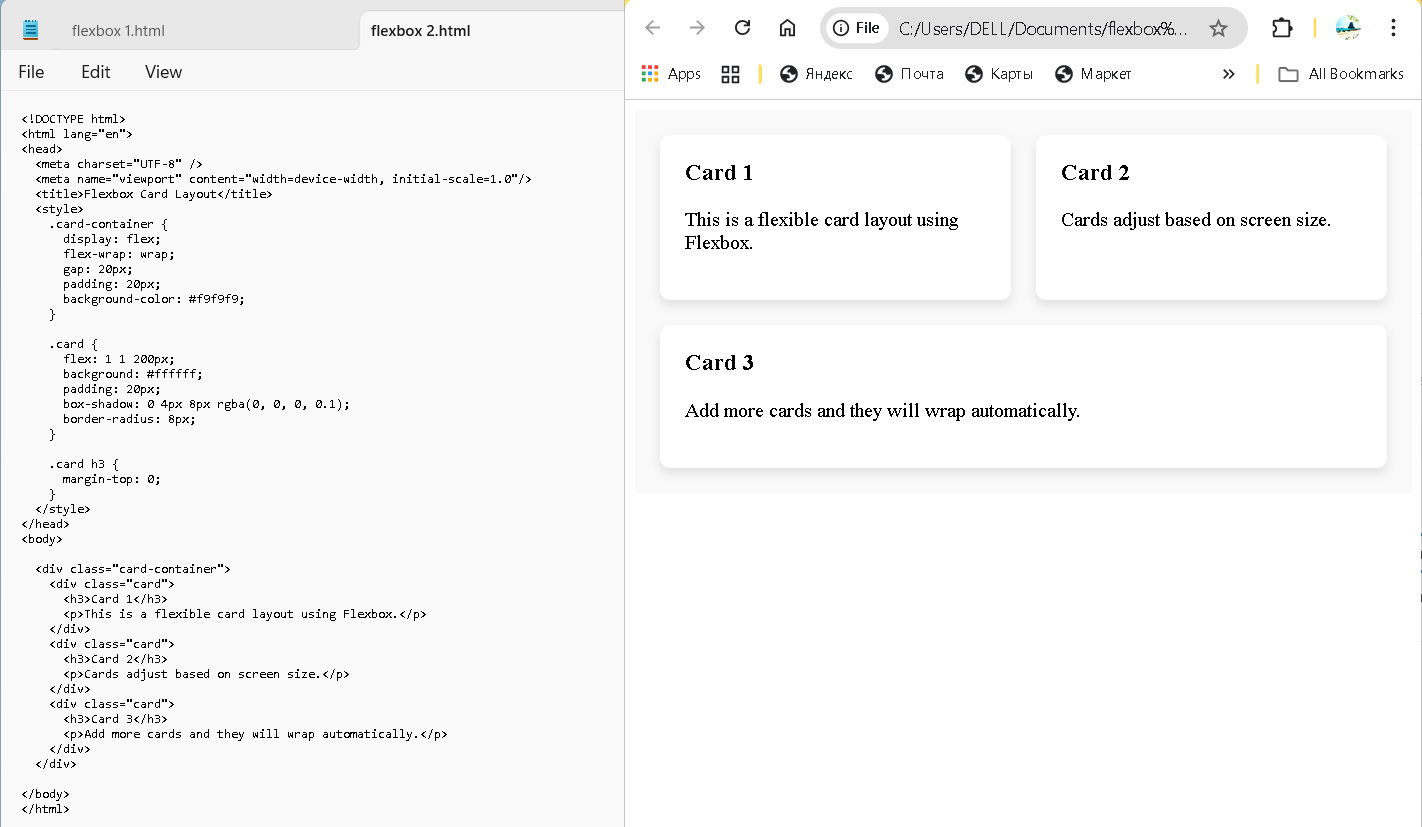Go to the browser Home page

tap(788, 28)
